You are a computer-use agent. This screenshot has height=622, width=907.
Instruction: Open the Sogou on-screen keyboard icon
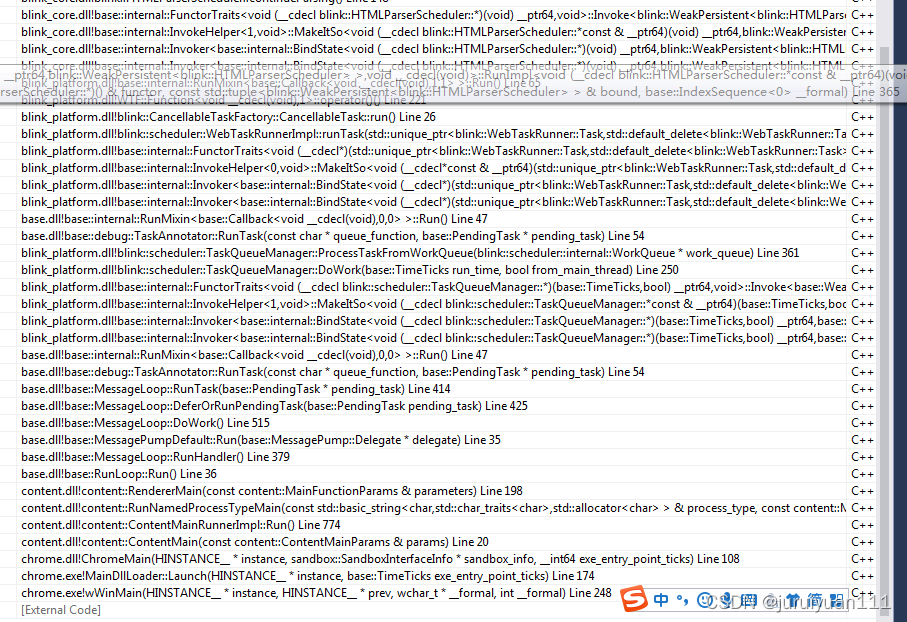(x=749, y=600)
